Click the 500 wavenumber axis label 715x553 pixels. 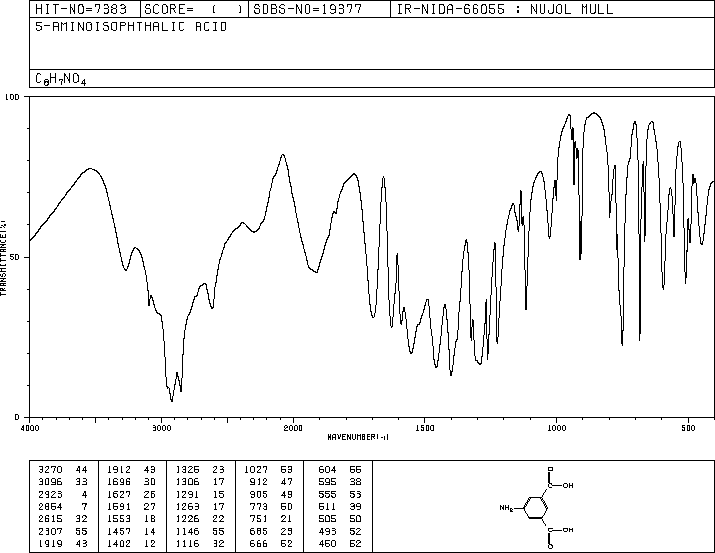688,428
